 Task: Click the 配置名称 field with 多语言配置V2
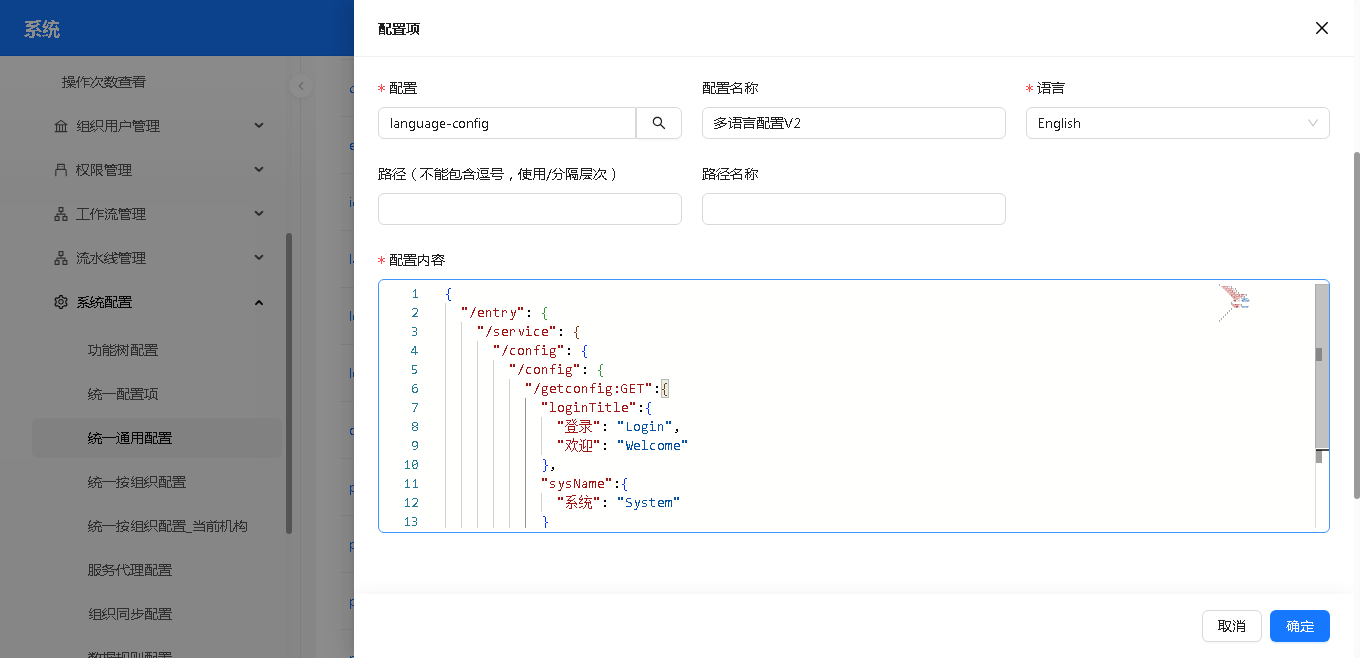pos(853,123)
